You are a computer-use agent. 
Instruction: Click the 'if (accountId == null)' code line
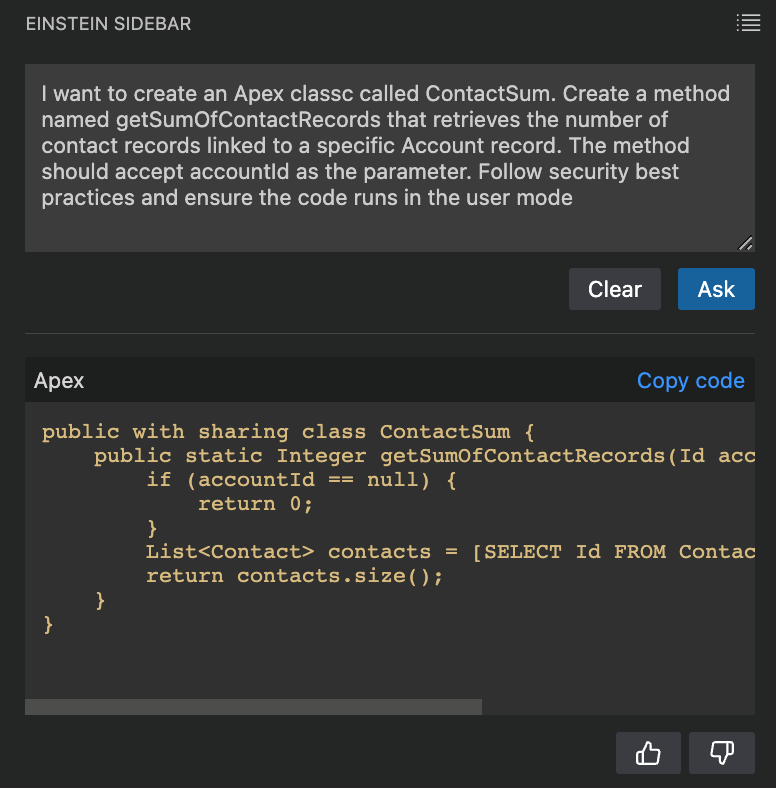(301, 480)
